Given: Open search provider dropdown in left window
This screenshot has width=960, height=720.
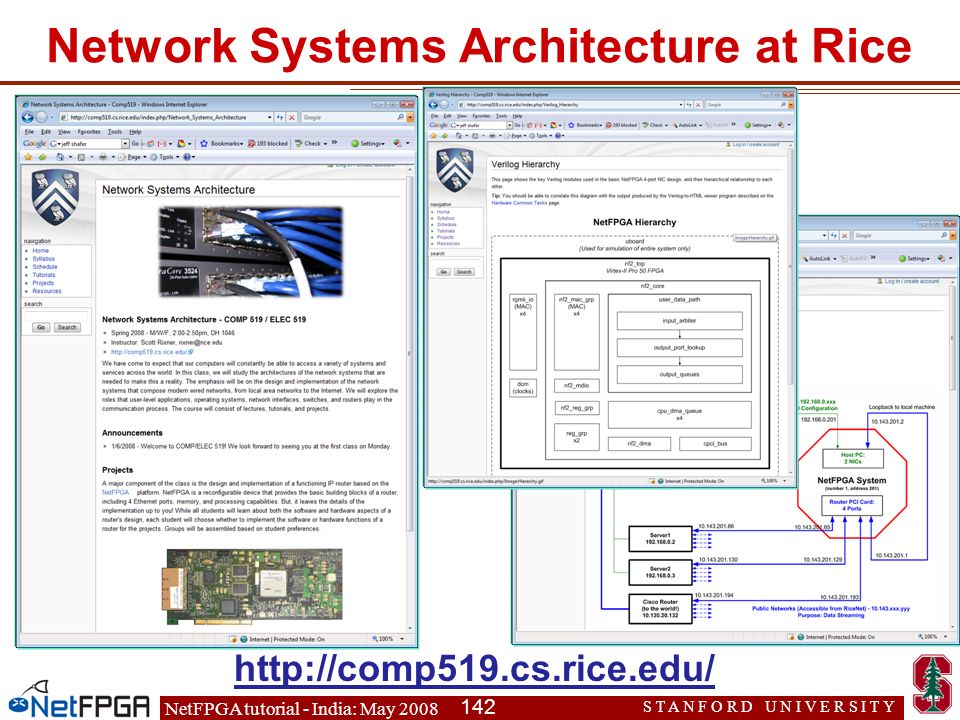Looking at the screenshot, I should point(410,117).
